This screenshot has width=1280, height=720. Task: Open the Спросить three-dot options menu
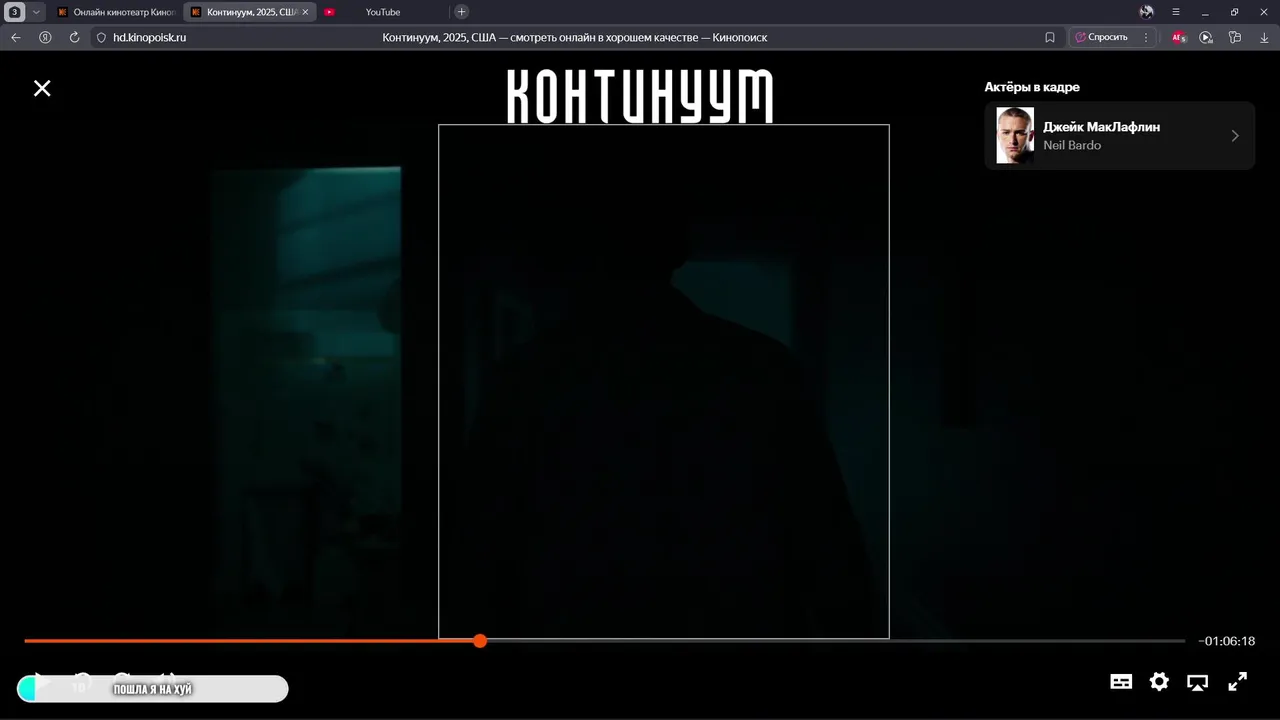[x=1146, y=37]
